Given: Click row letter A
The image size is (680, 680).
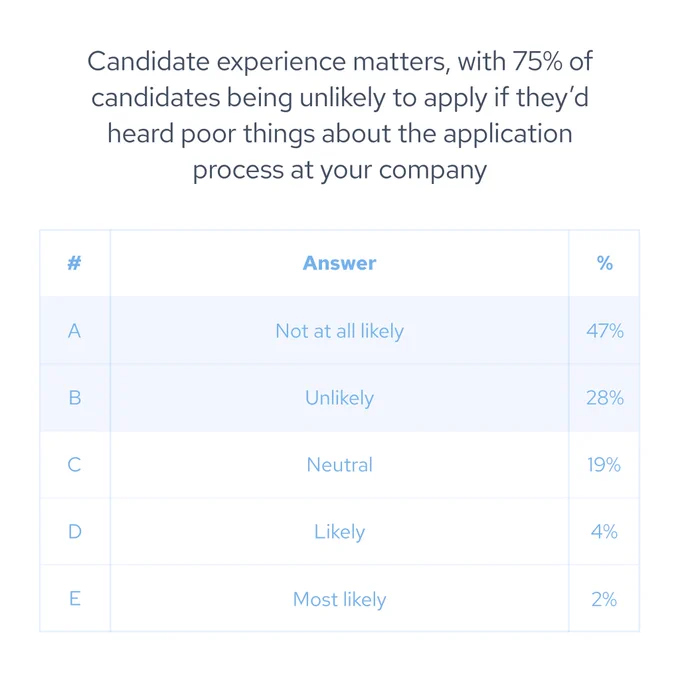Looking at the screenshot, I should (x=74, y=331).
